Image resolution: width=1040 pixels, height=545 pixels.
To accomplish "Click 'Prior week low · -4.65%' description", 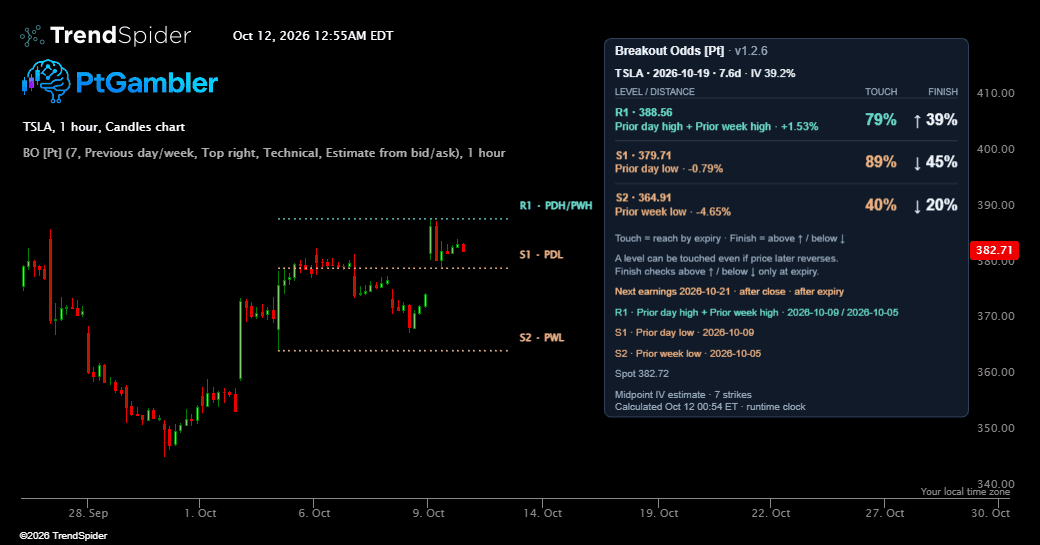I will pyautogui.click(x=673, y=212).
